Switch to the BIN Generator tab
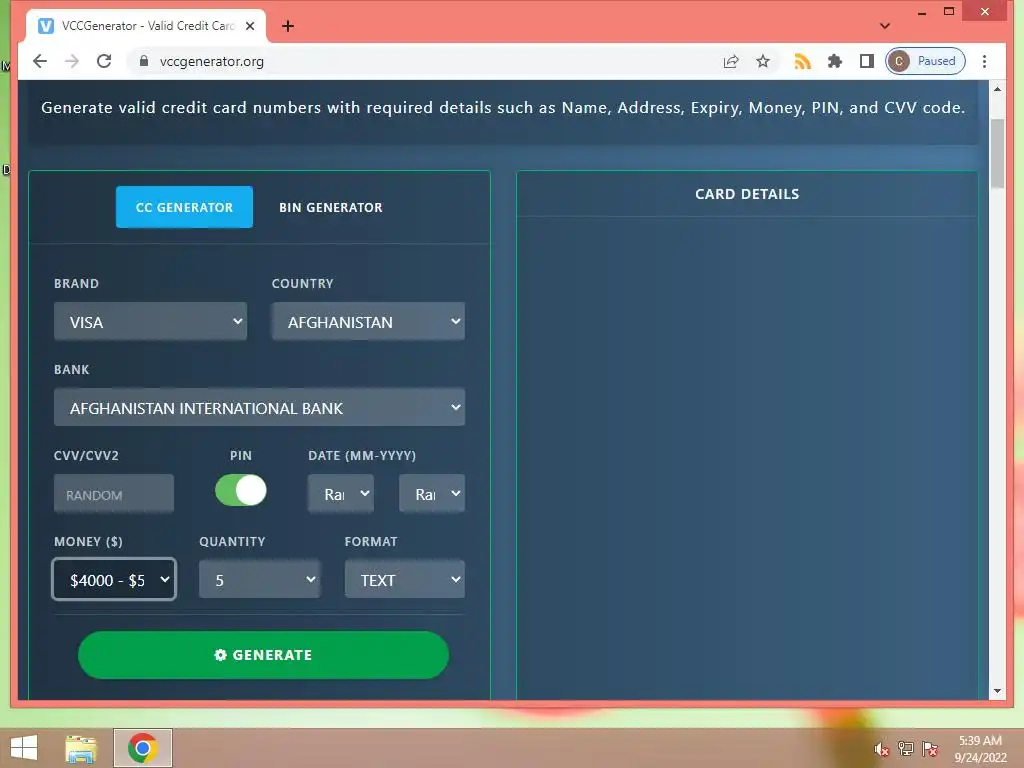 330,207
